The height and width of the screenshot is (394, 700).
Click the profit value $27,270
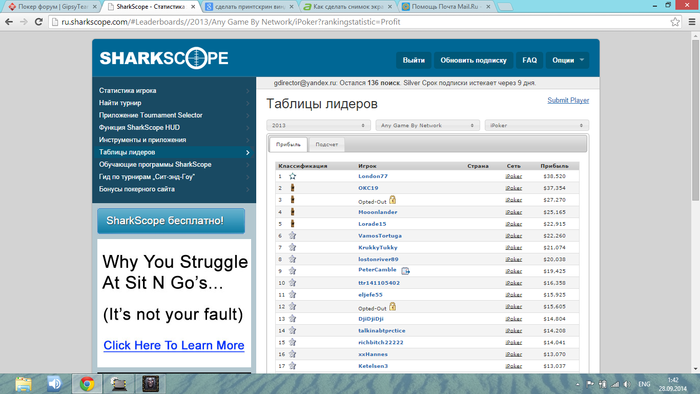pos(554,200)
